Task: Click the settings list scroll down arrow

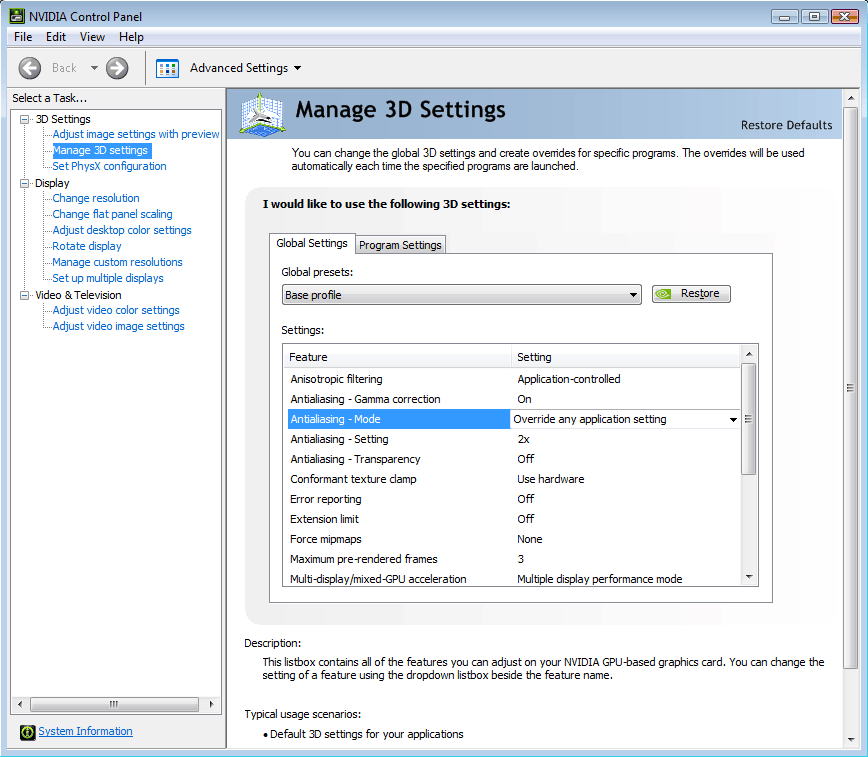Action: click(x=748, y=577)
